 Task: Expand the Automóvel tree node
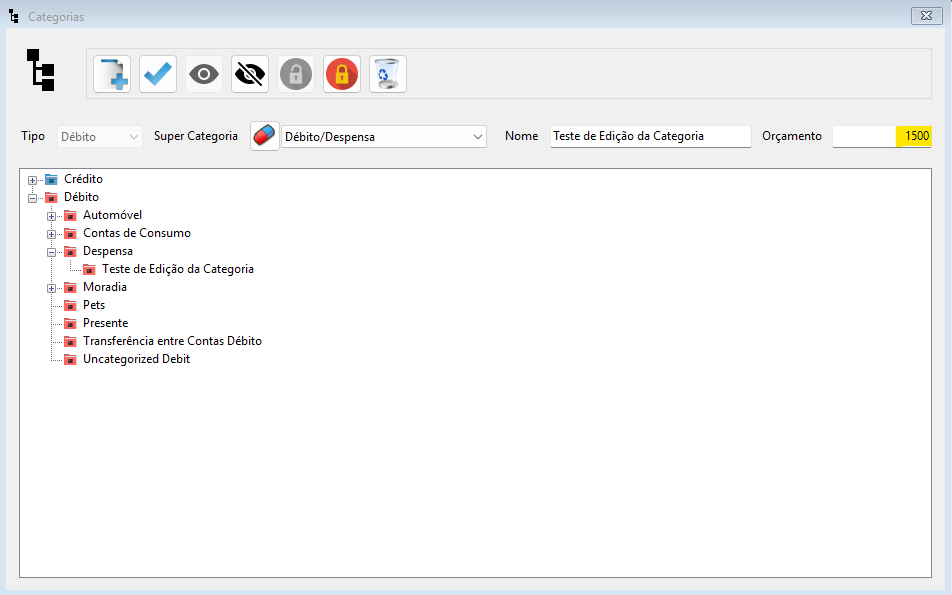pyautogui.click(x=52, y=216)
